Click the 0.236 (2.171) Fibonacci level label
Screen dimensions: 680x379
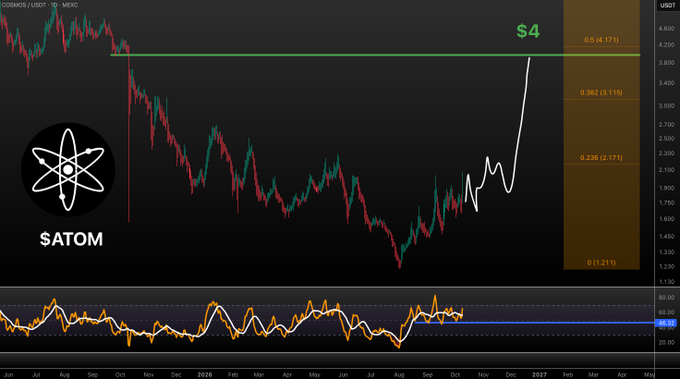click(601, 157)
